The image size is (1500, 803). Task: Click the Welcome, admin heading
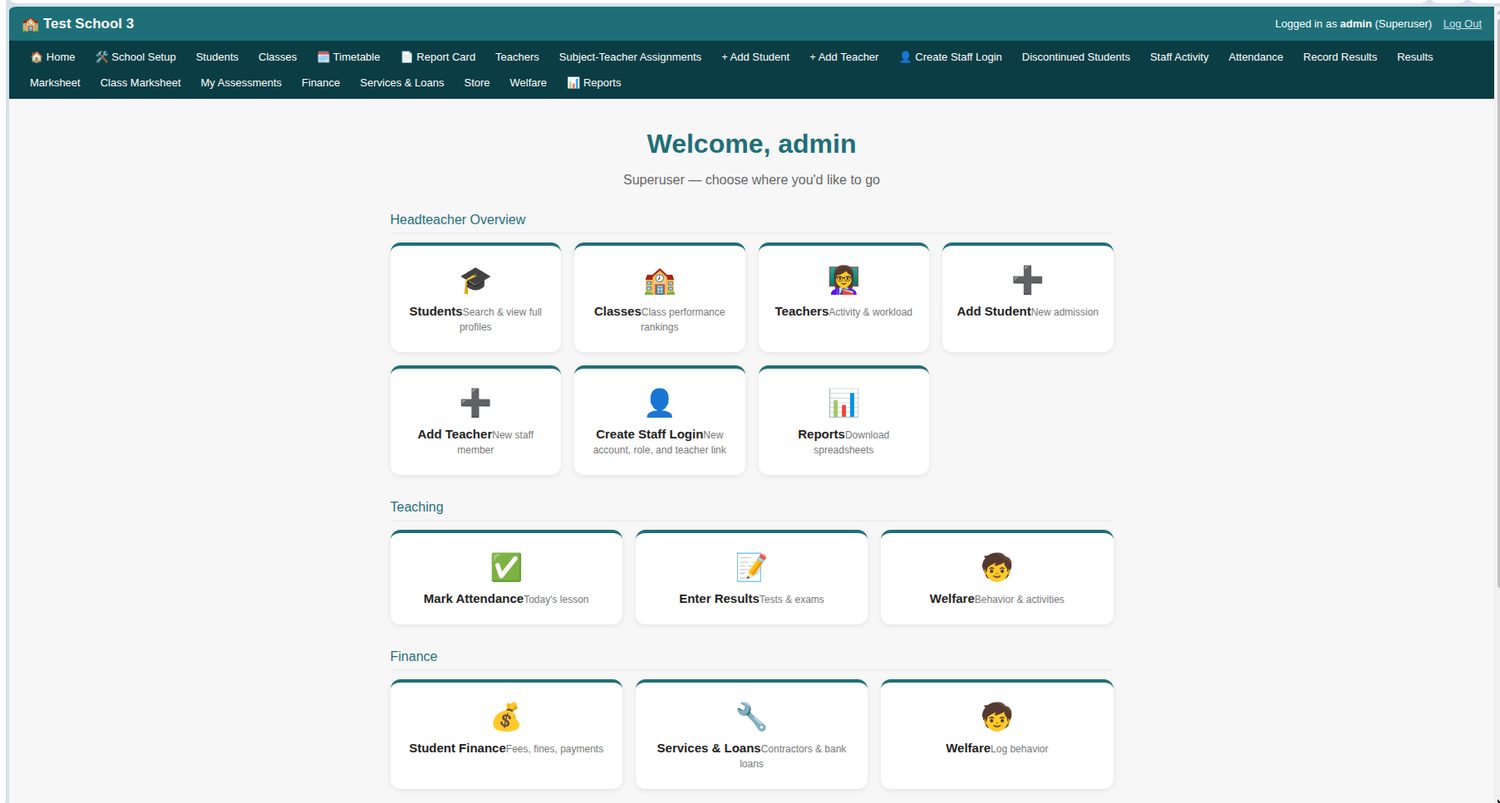[751, 144]
